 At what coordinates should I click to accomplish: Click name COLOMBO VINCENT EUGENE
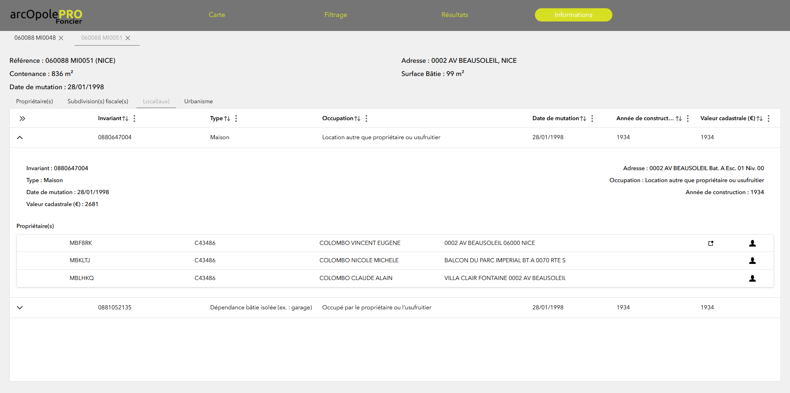tap(360, 243)
